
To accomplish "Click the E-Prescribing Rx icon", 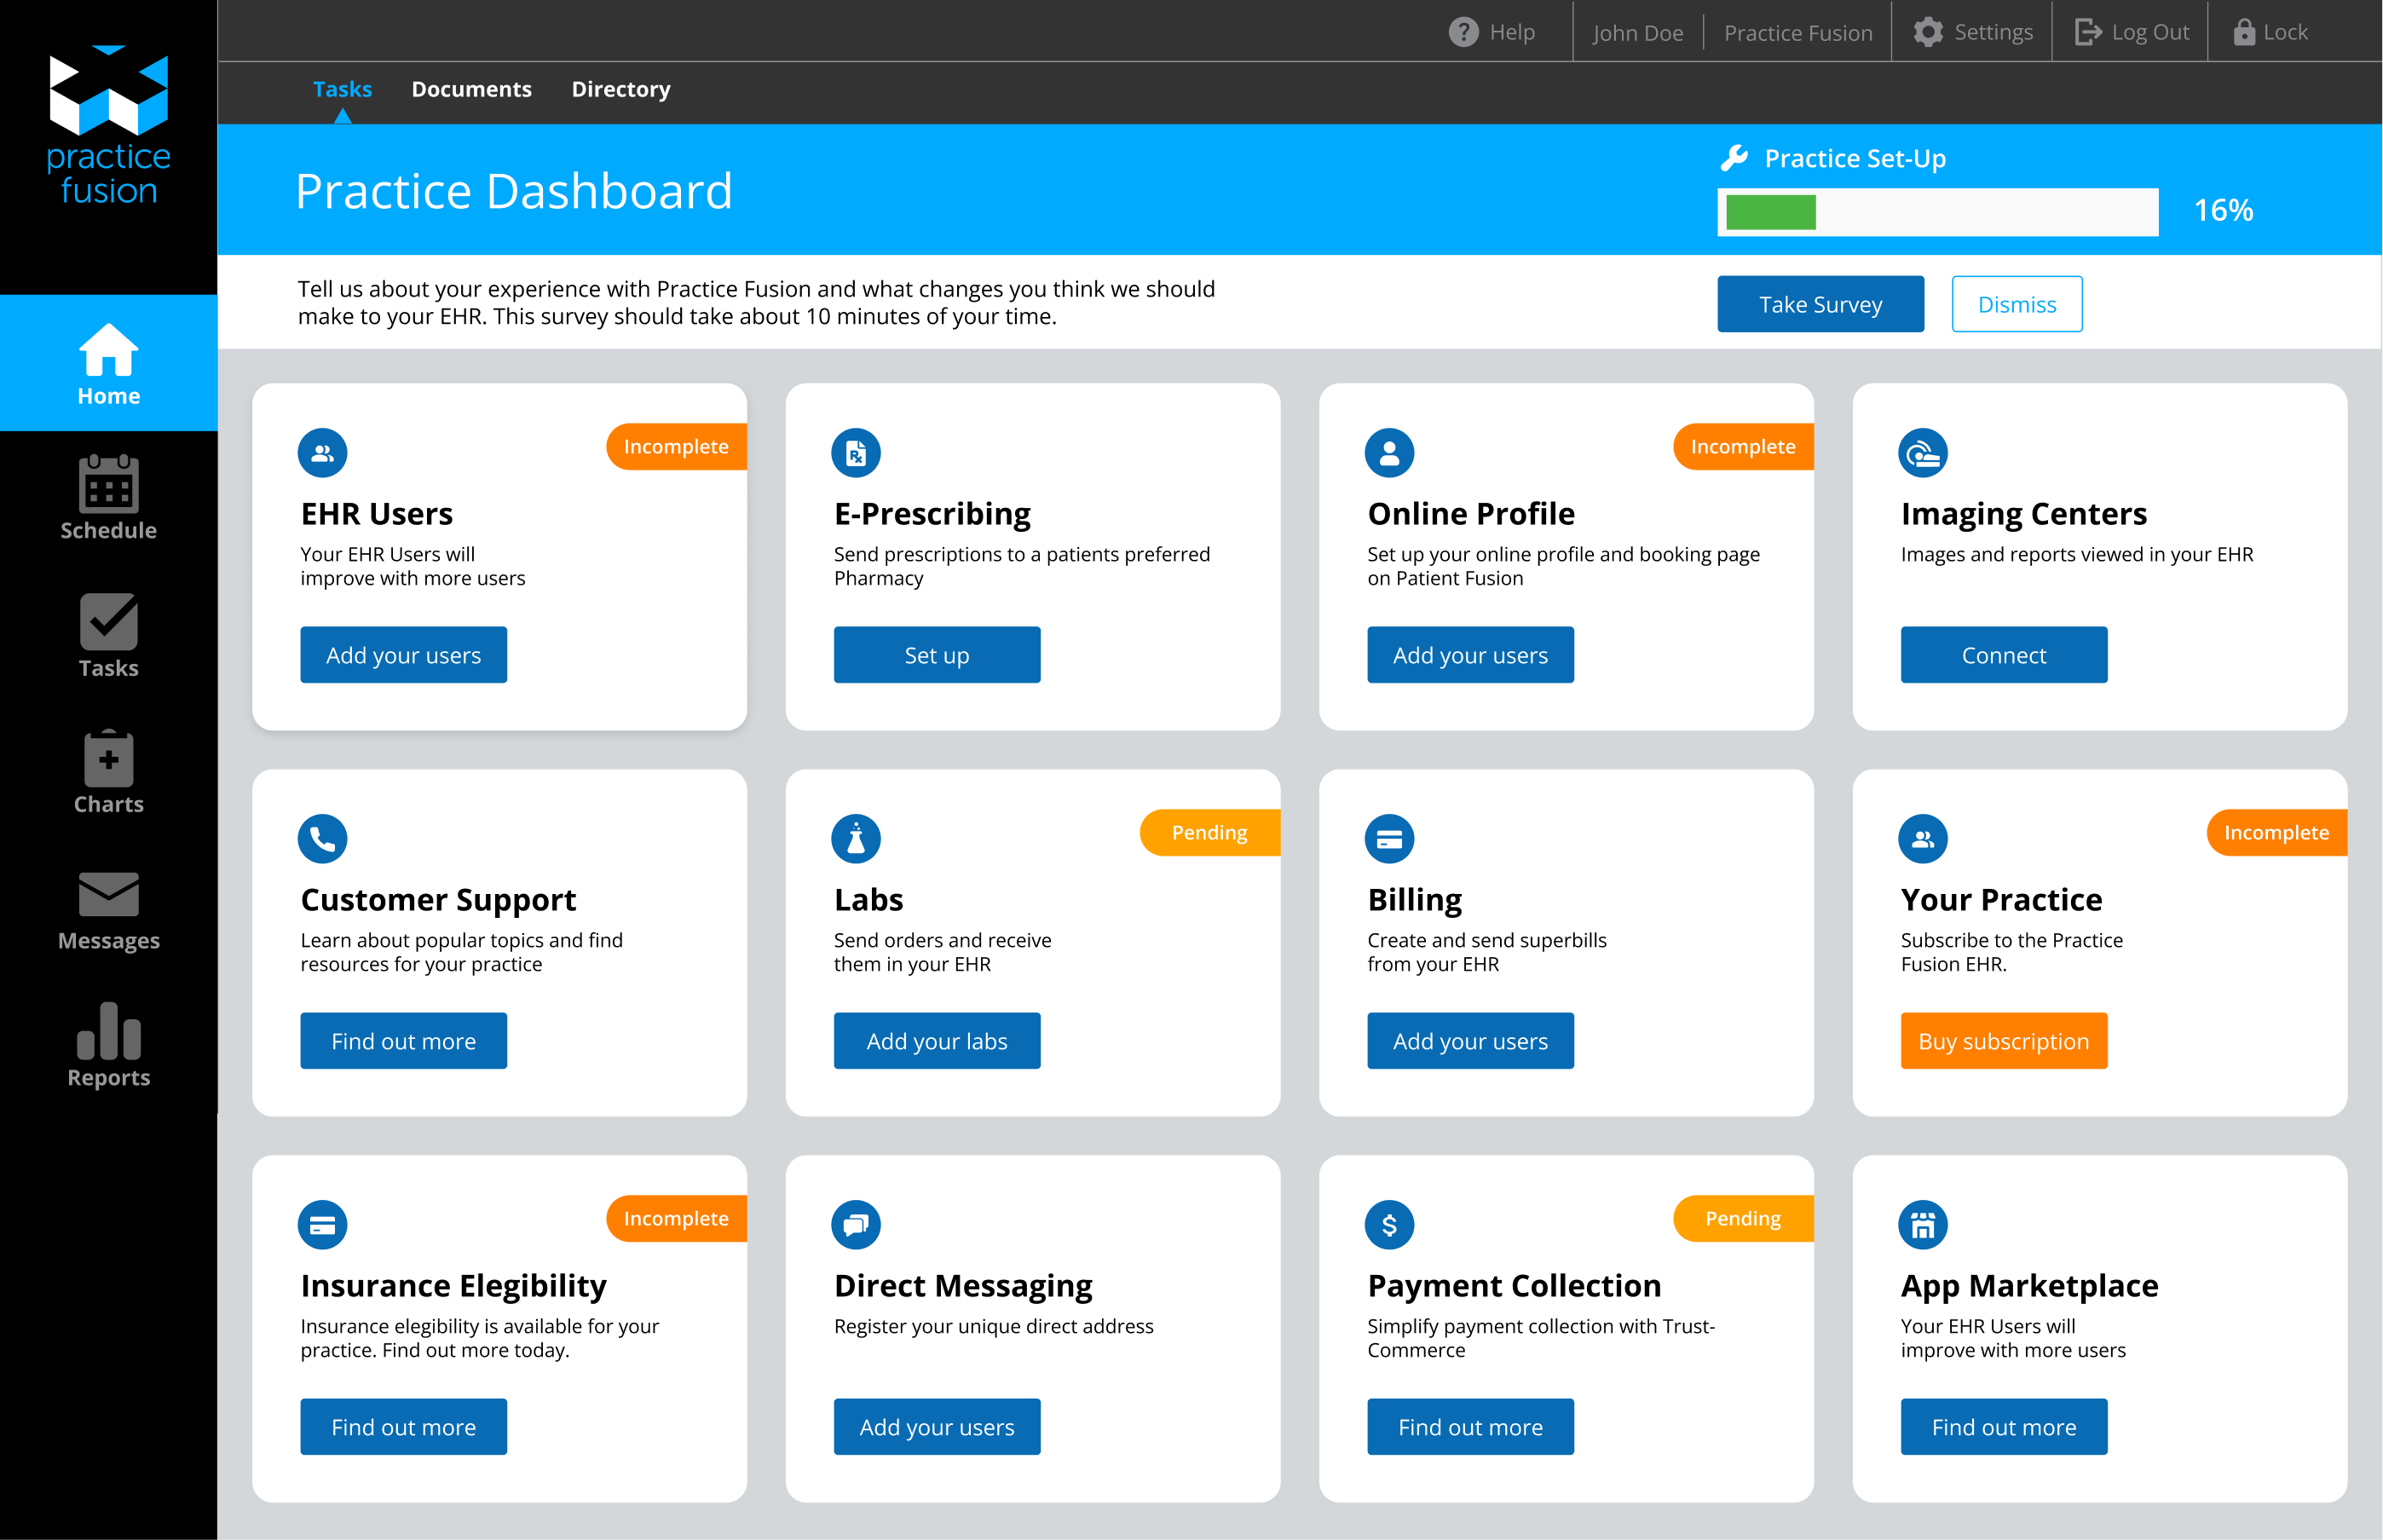I will point(855,453).
